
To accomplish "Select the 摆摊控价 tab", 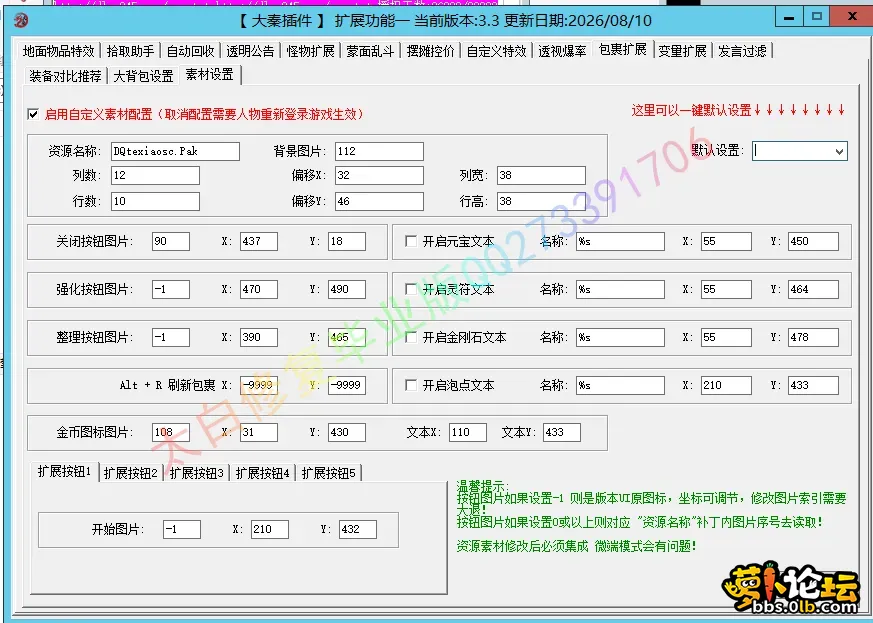I will coord(430,51).
